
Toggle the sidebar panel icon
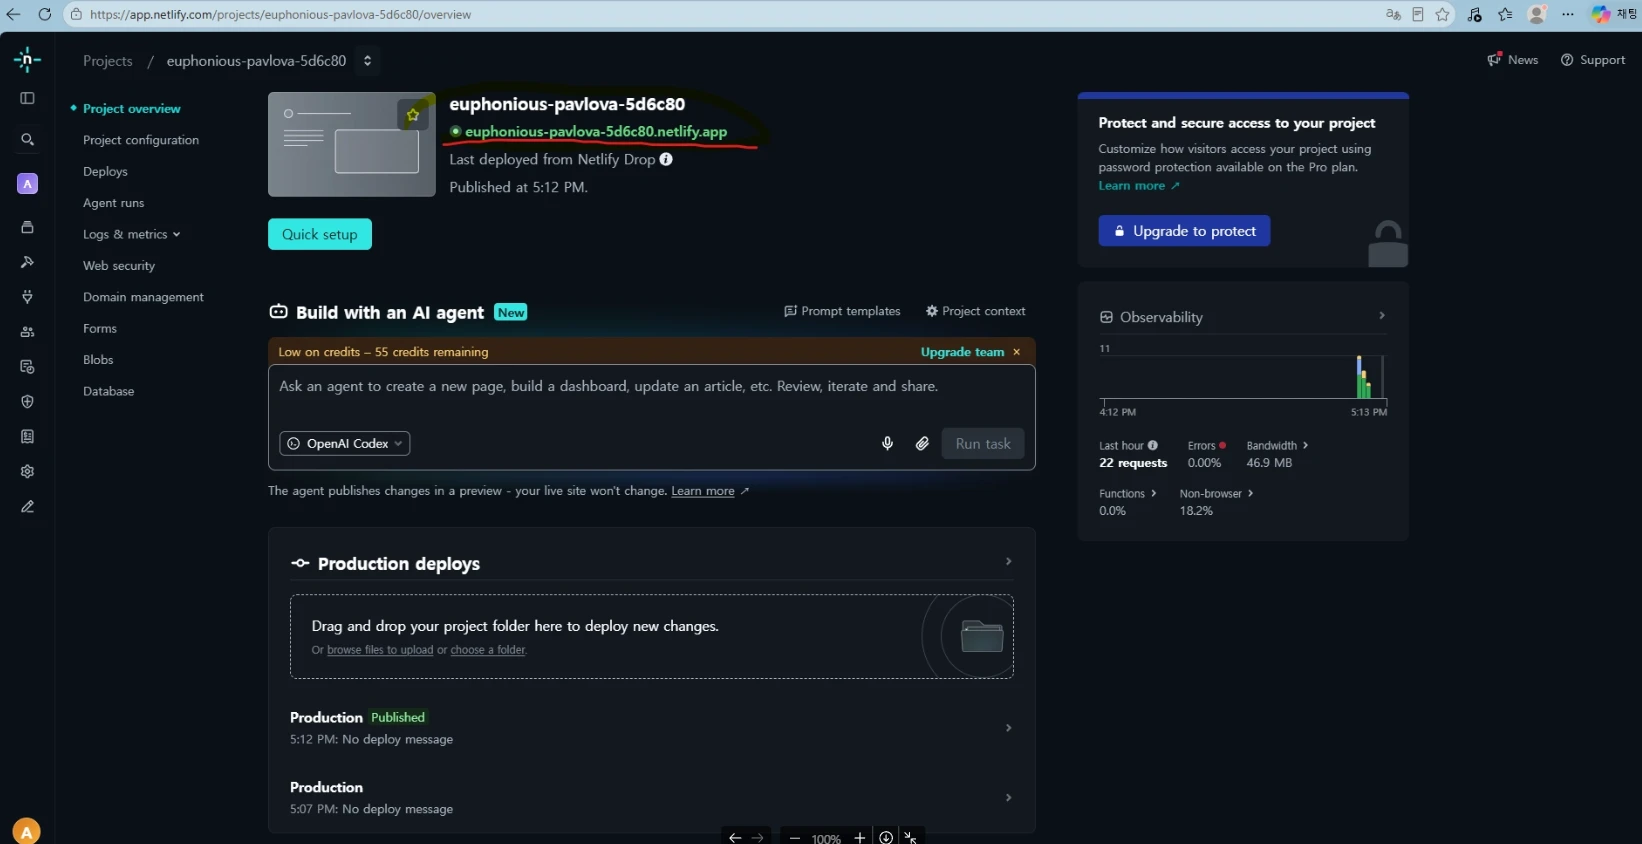[27, 98]
